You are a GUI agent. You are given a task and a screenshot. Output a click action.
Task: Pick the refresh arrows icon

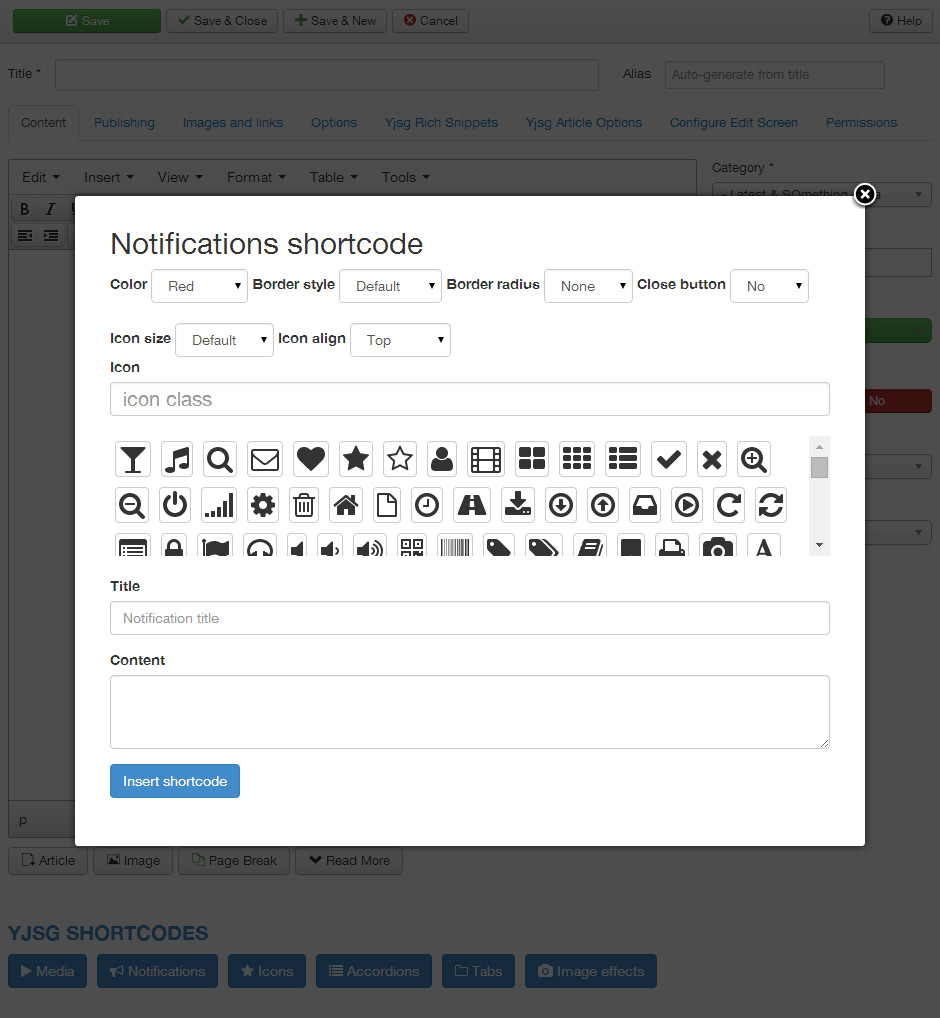[x=770, y=505]
